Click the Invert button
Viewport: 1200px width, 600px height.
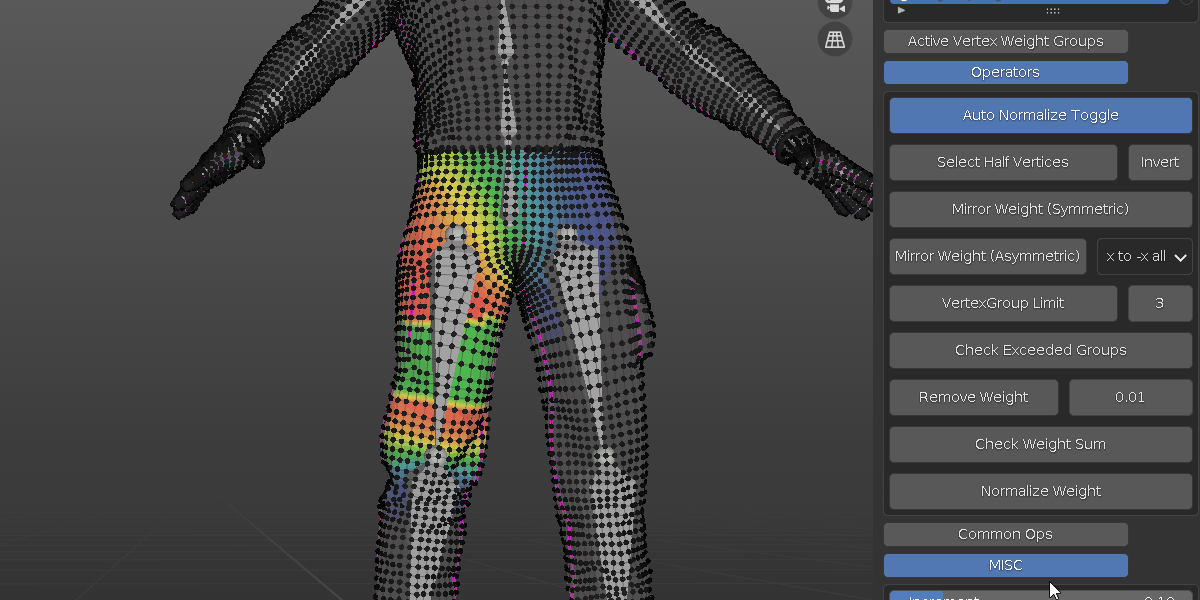(x=1160, y=162)
